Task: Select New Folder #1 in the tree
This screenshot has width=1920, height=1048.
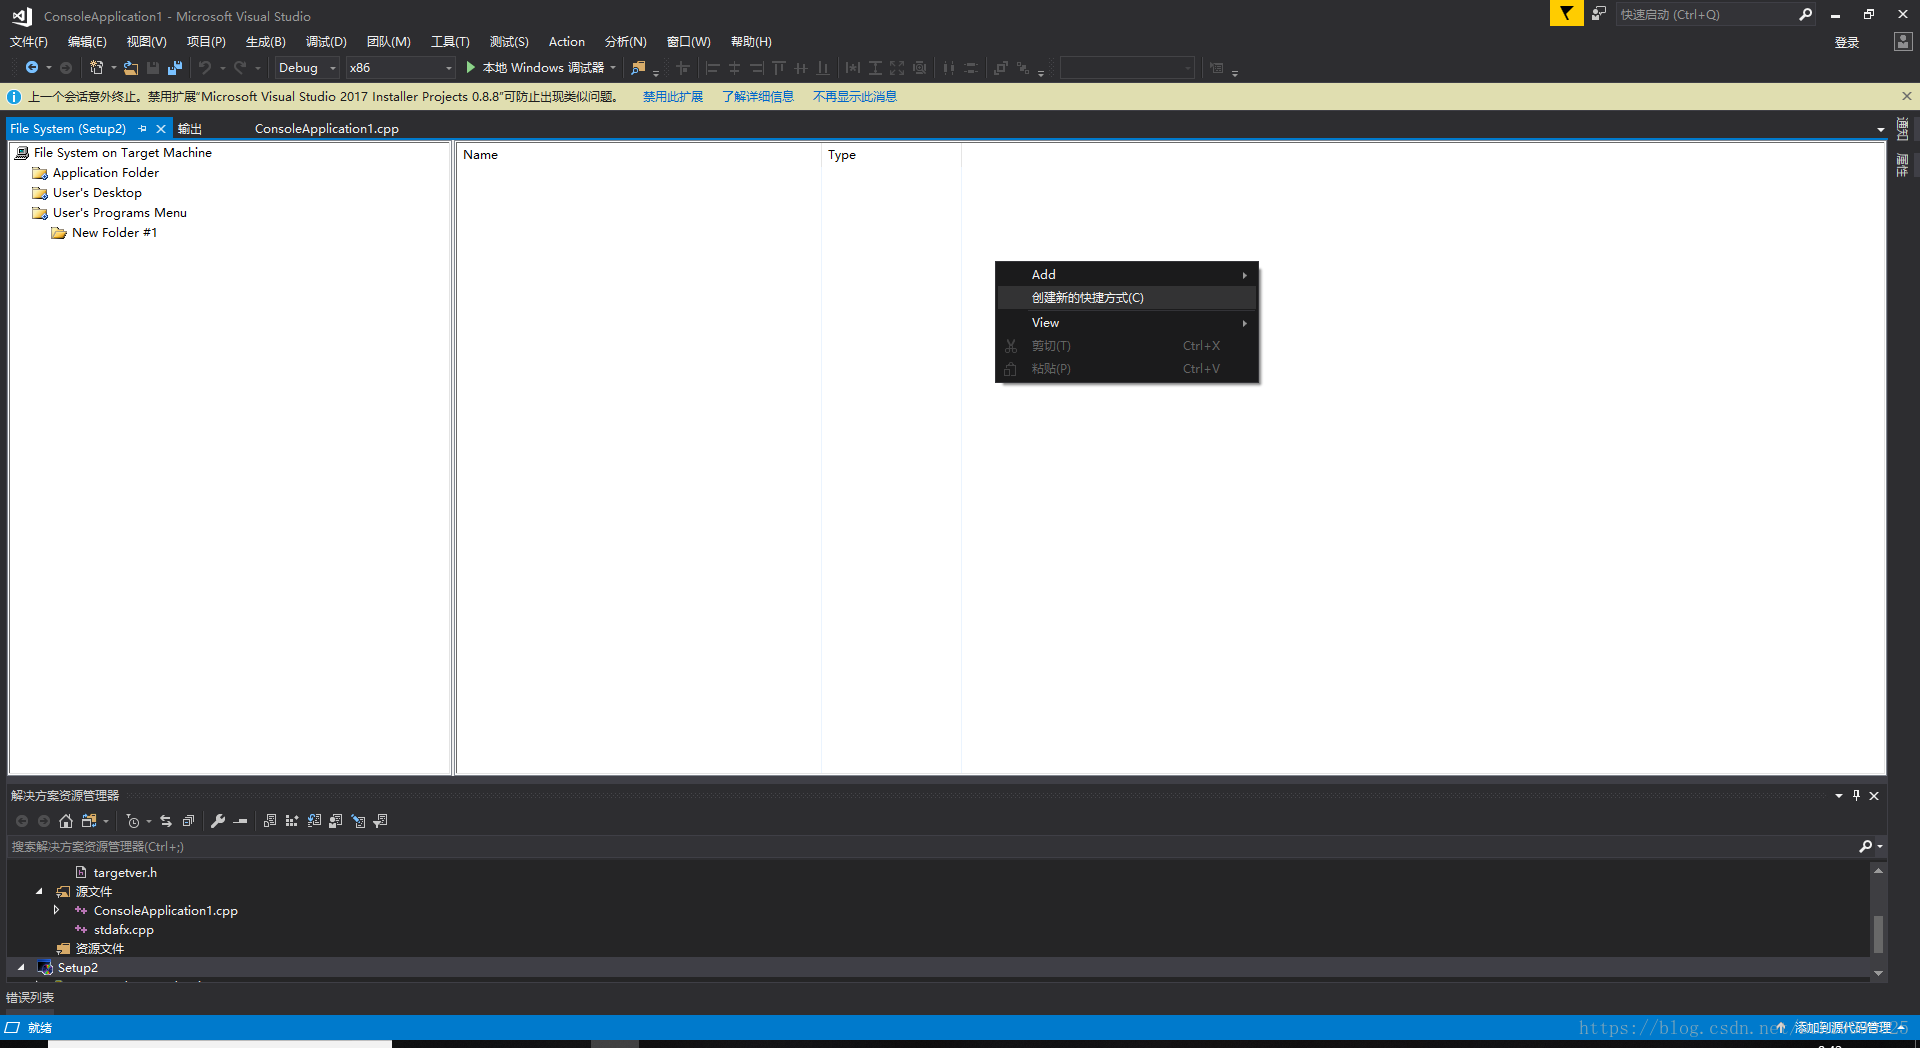Action: click(x=114, y=233)
